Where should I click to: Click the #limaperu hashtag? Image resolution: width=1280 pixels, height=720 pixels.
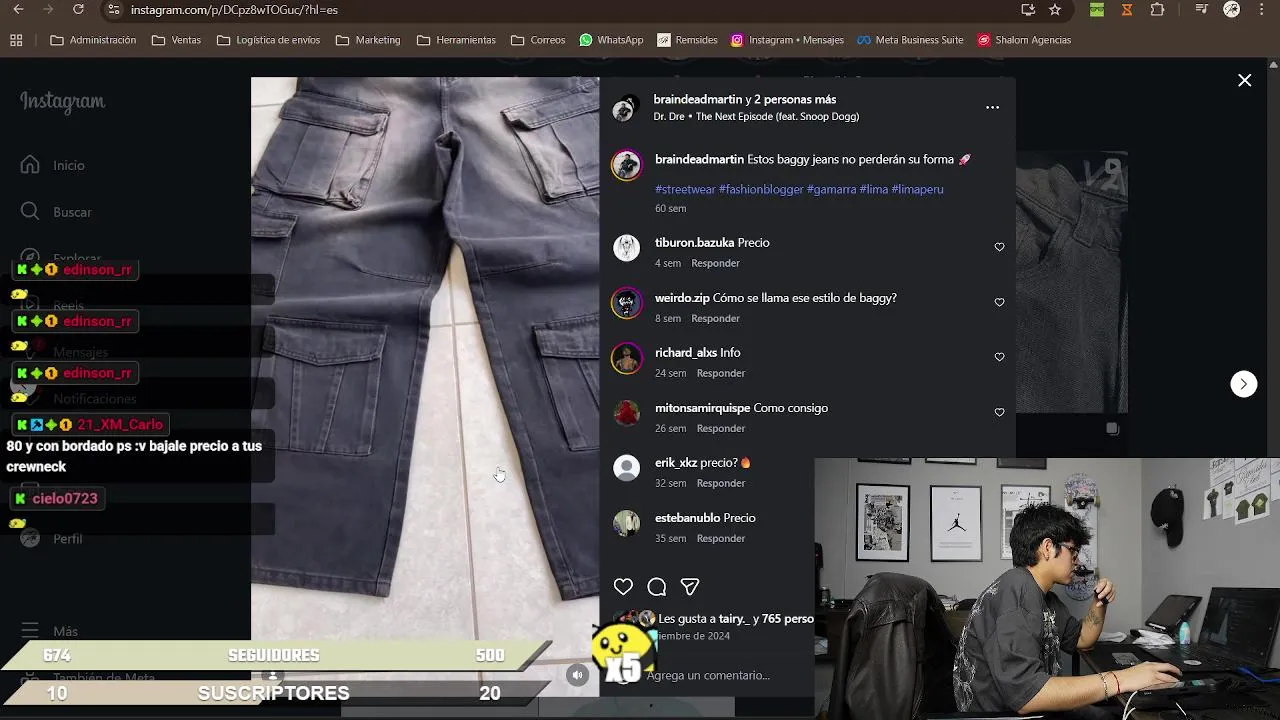tap(917, 189)
